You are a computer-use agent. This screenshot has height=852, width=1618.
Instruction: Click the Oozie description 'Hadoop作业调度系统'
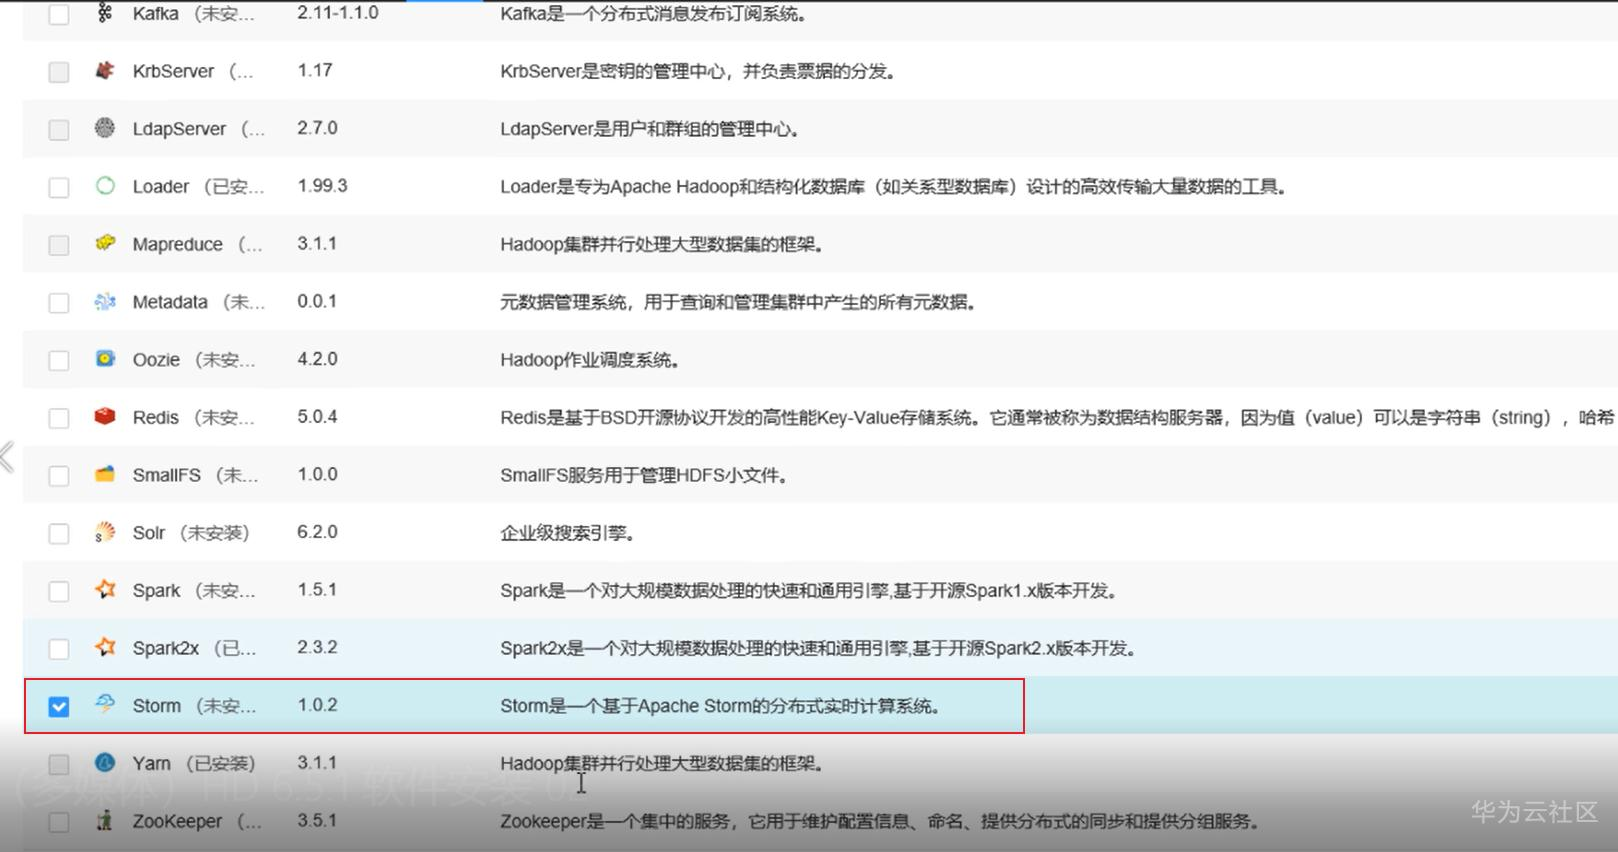click(x=590, y=360)
